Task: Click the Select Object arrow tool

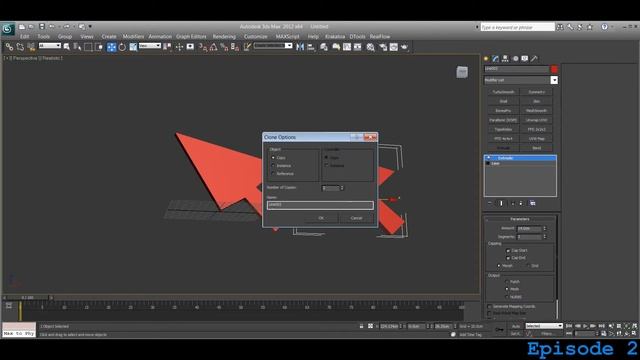Action: point(67,47)
